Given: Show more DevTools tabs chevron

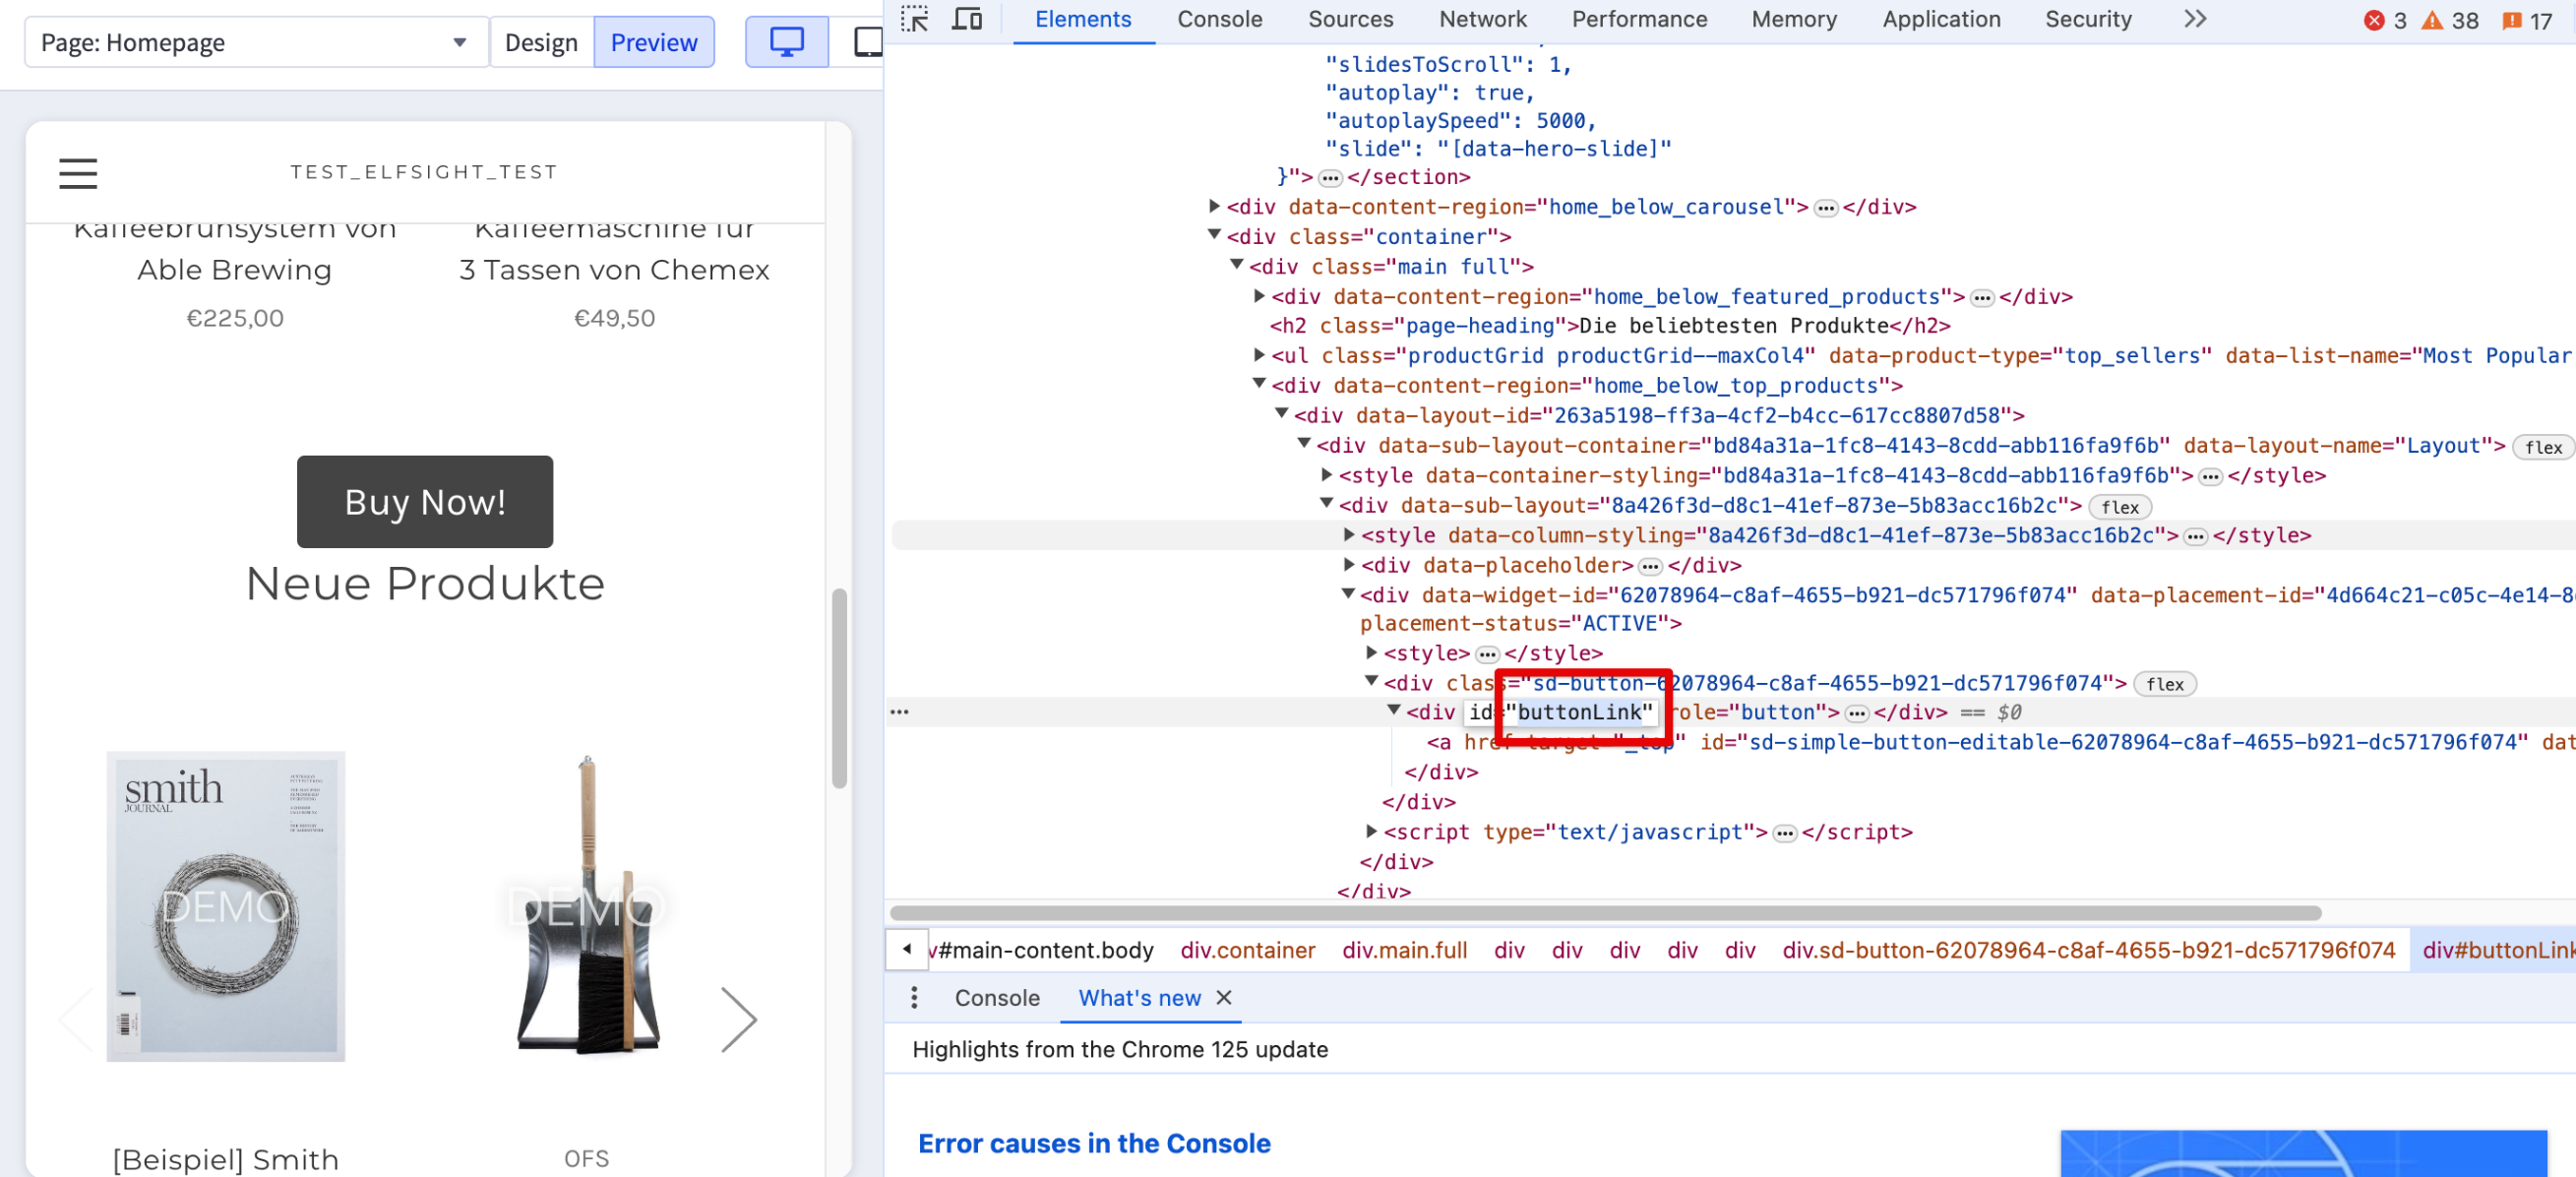Looking at the screenshot, I should [x=2194, y=19].
